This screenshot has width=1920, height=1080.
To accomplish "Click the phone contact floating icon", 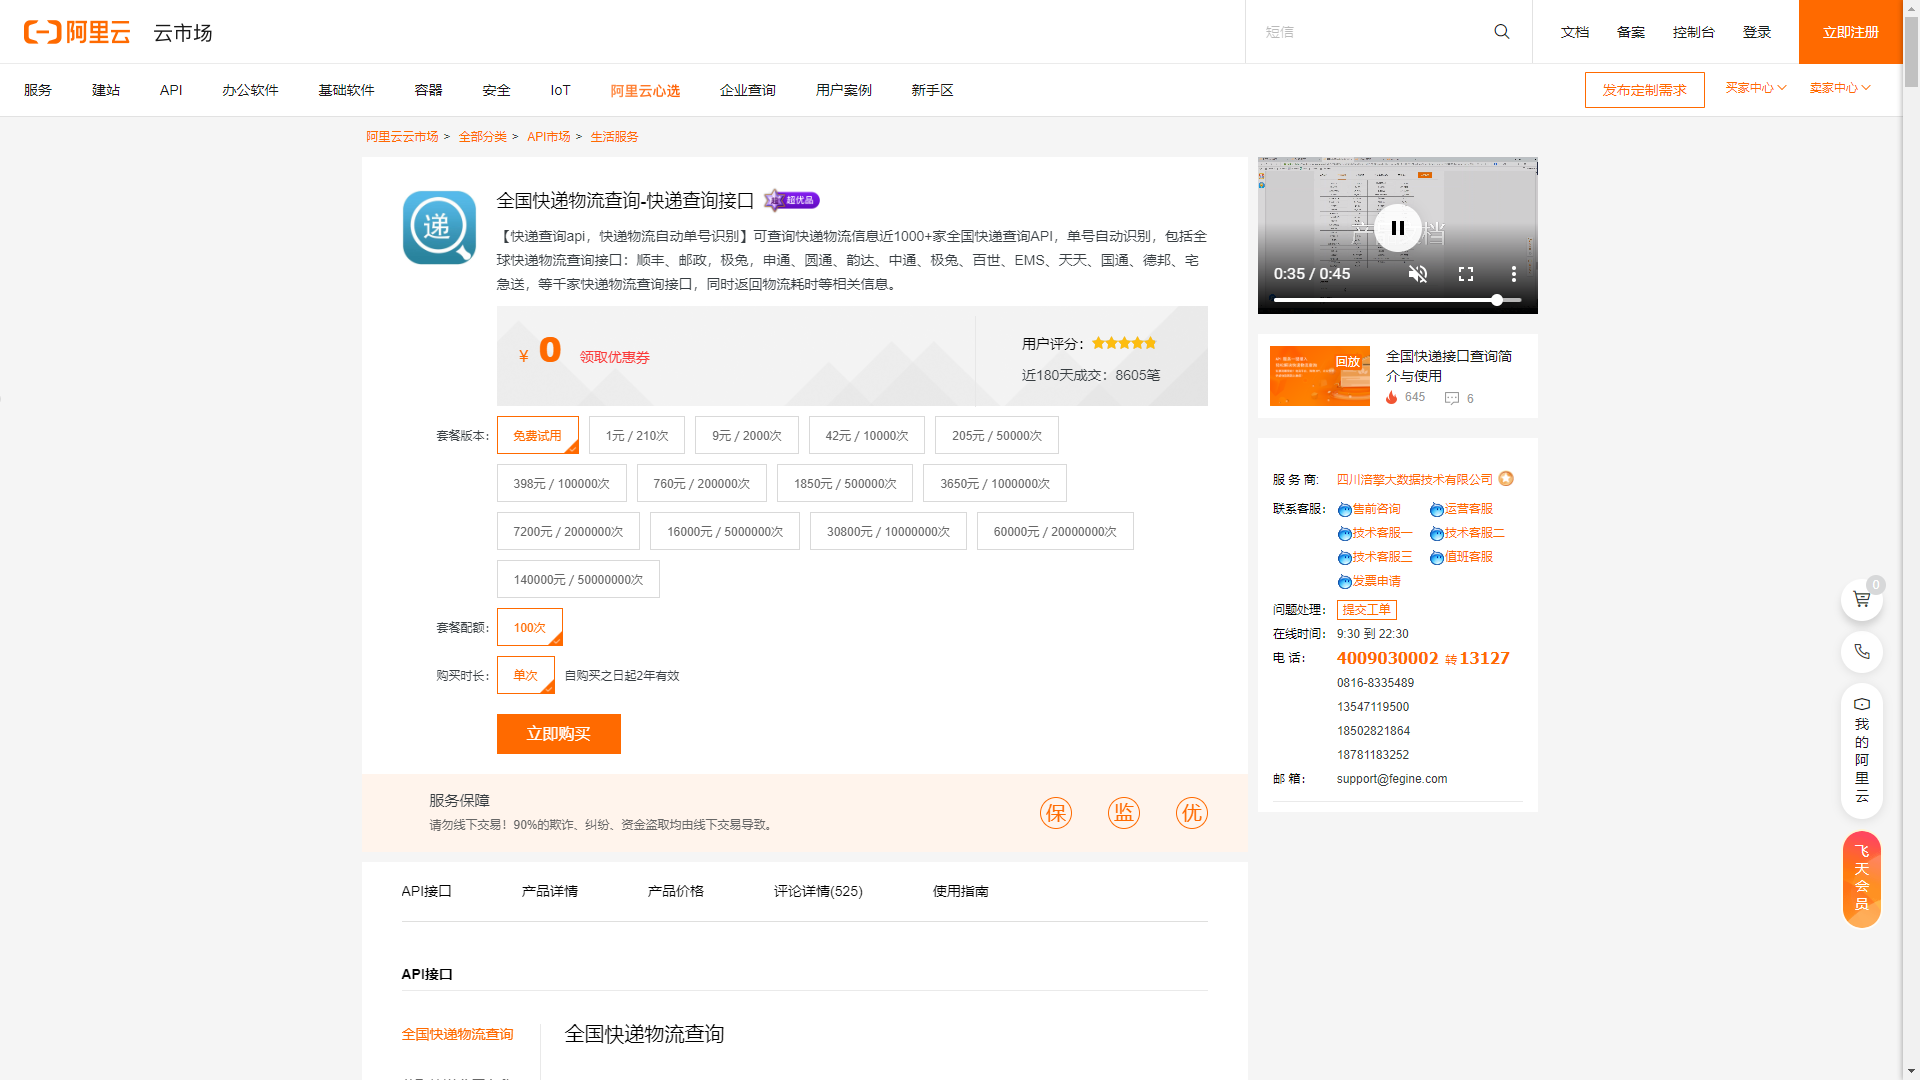I will [x=1862, y=652].
